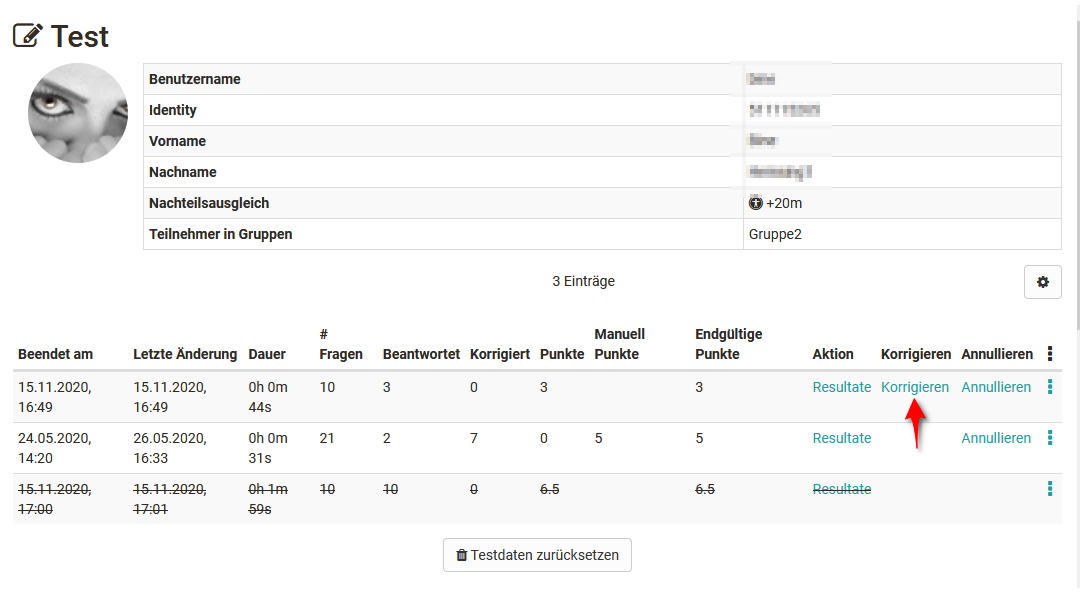
Task: Sort table by Beendet am column
Action: point(55,354)
